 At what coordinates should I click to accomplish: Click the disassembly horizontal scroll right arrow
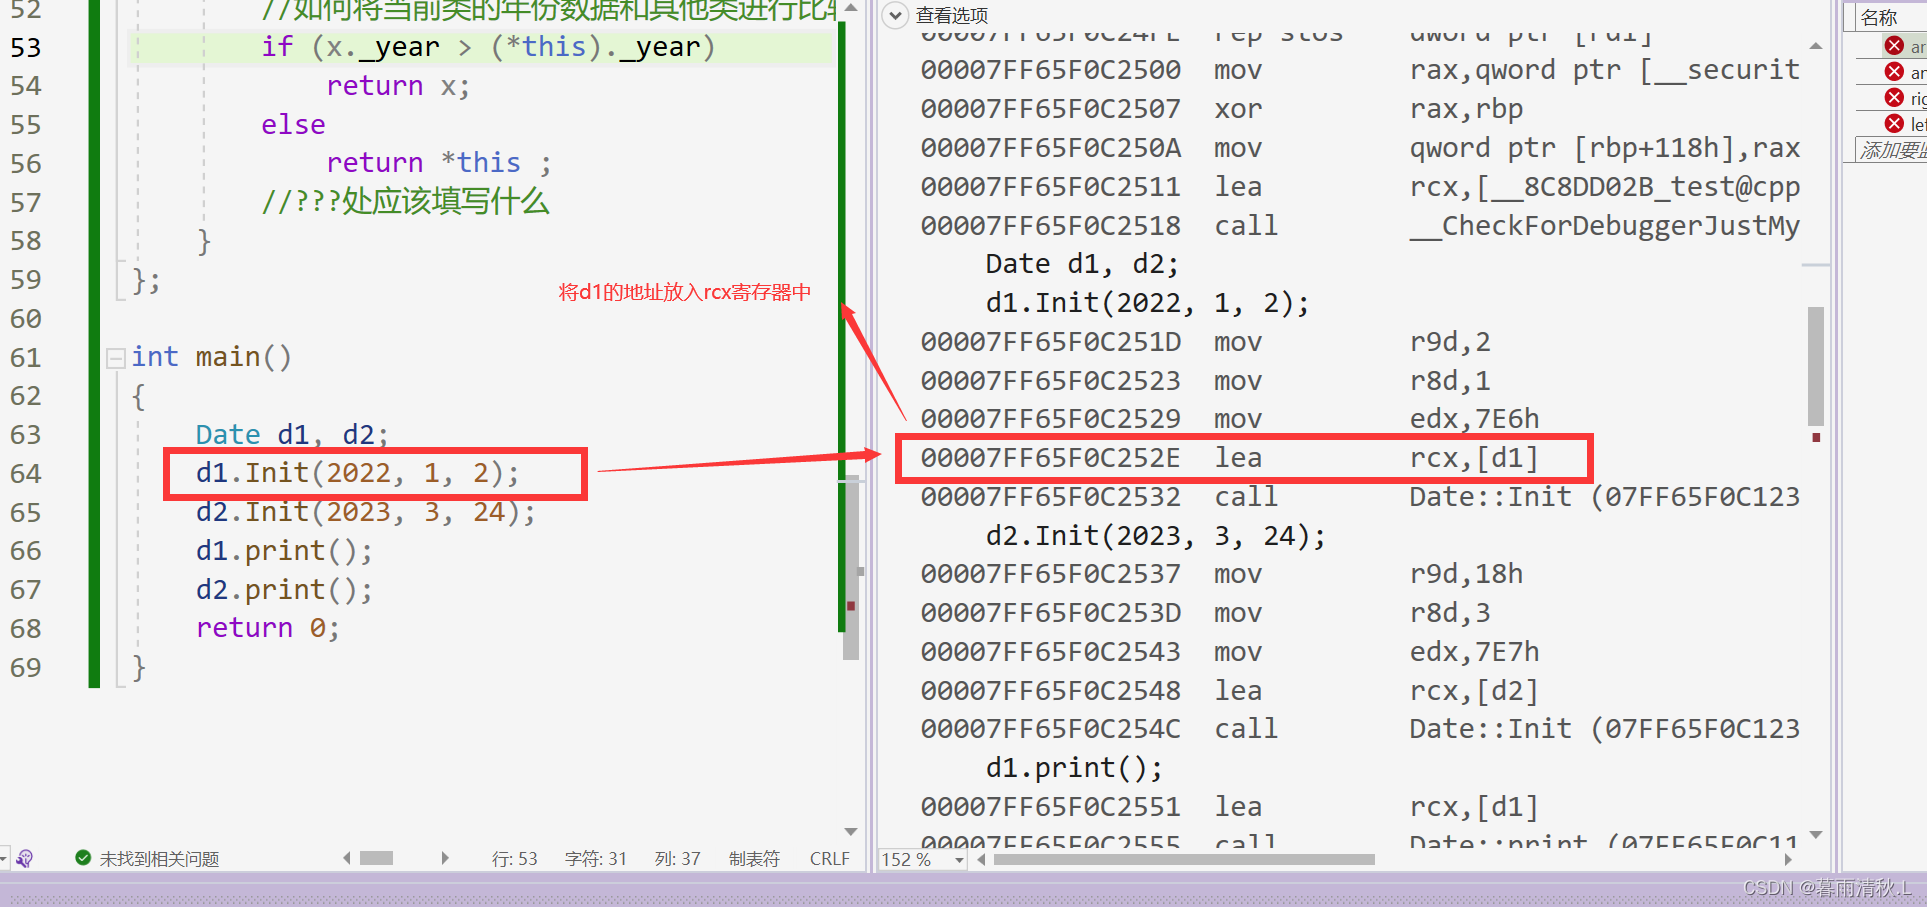point(1789,859)
